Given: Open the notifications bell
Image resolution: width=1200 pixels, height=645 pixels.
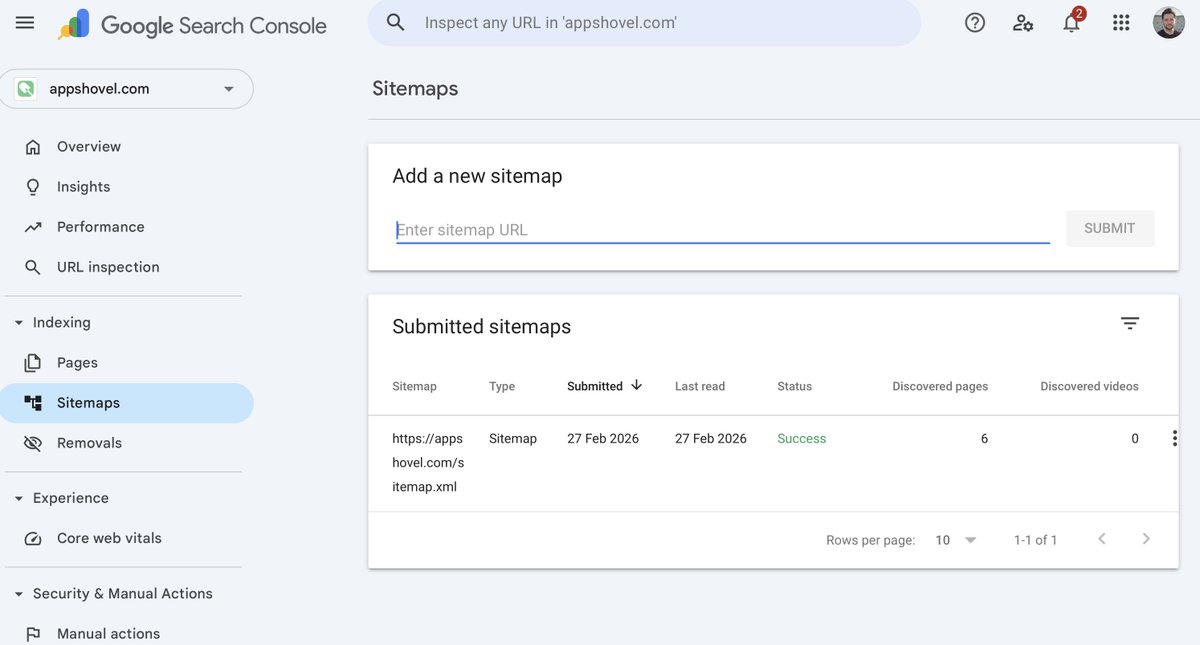Looking at the screenshot, I should 1071,23.
